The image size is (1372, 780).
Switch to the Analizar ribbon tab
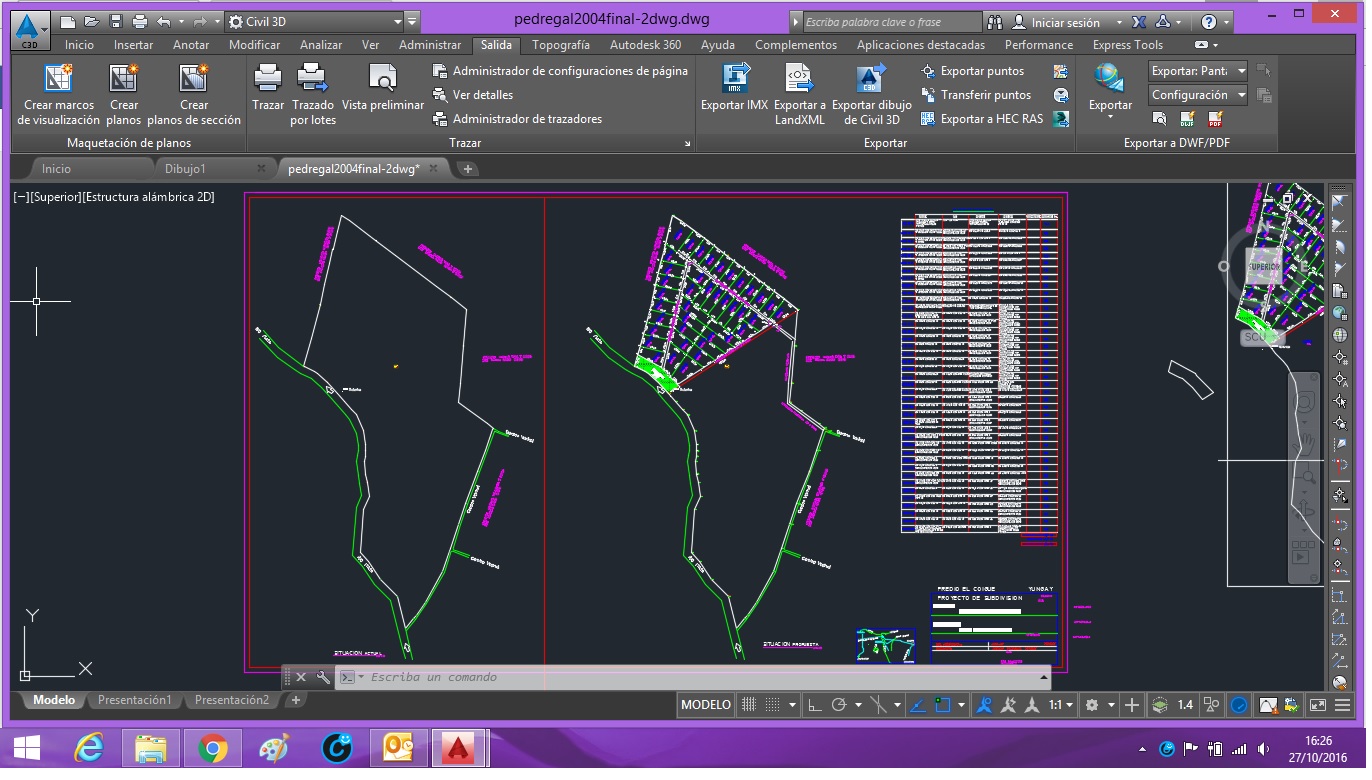pyautogui.click(x=321, y=45)
